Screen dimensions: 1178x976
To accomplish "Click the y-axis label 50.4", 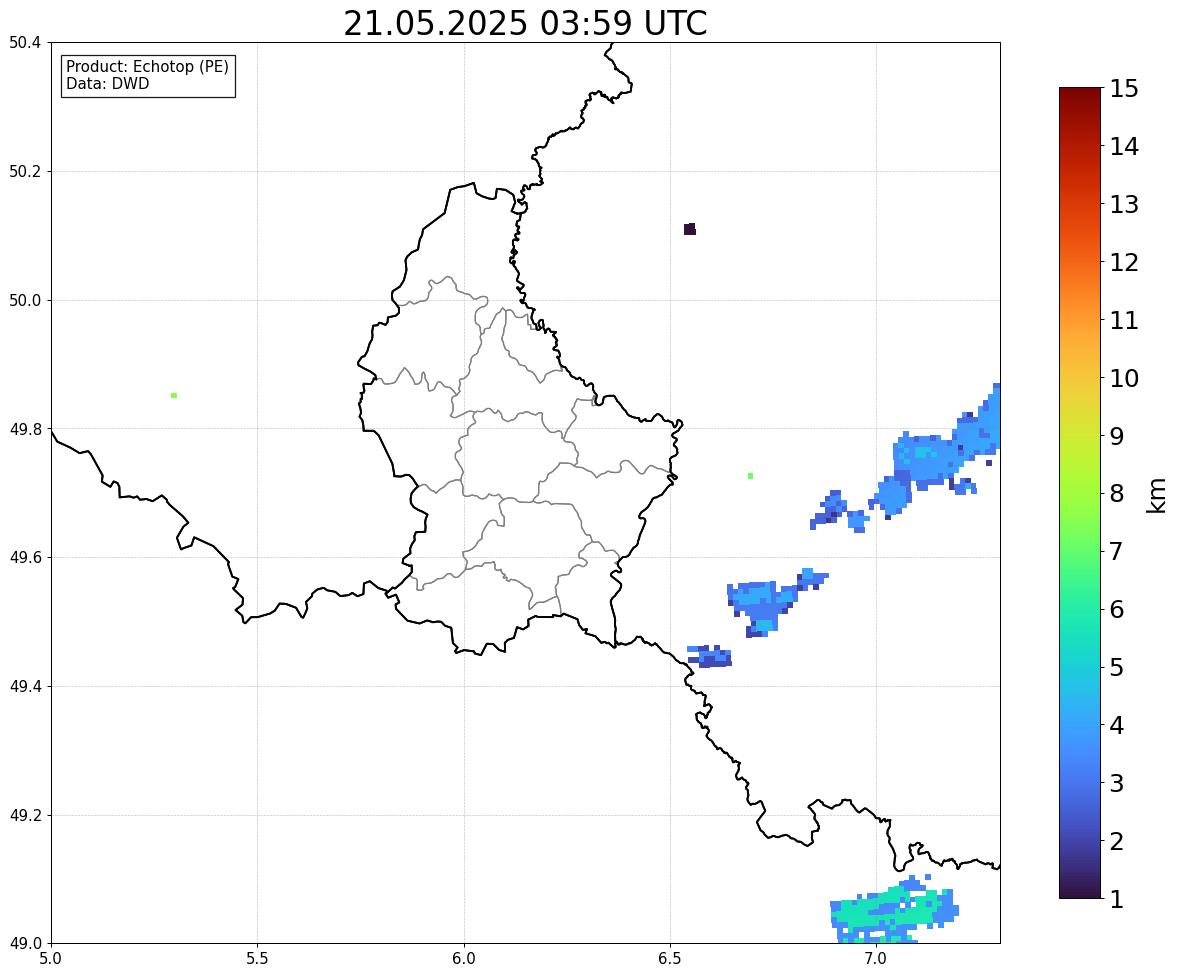I will point(25,43).
